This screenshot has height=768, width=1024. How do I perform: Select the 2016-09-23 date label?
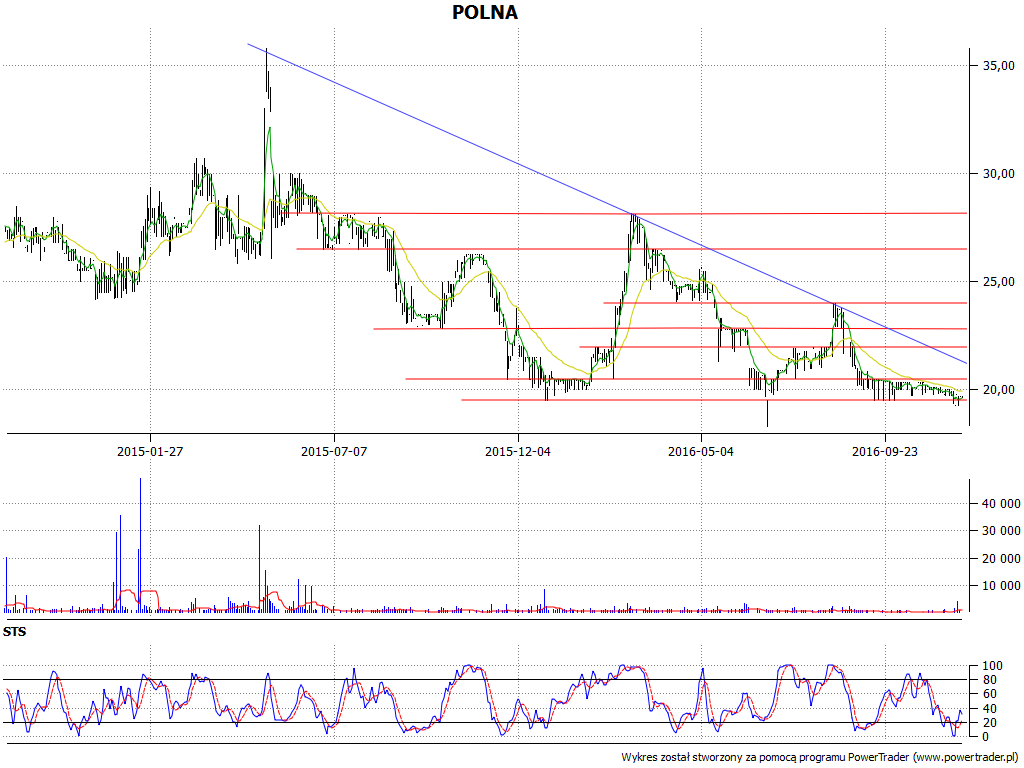pyautogui.click(x=885, y=451)
